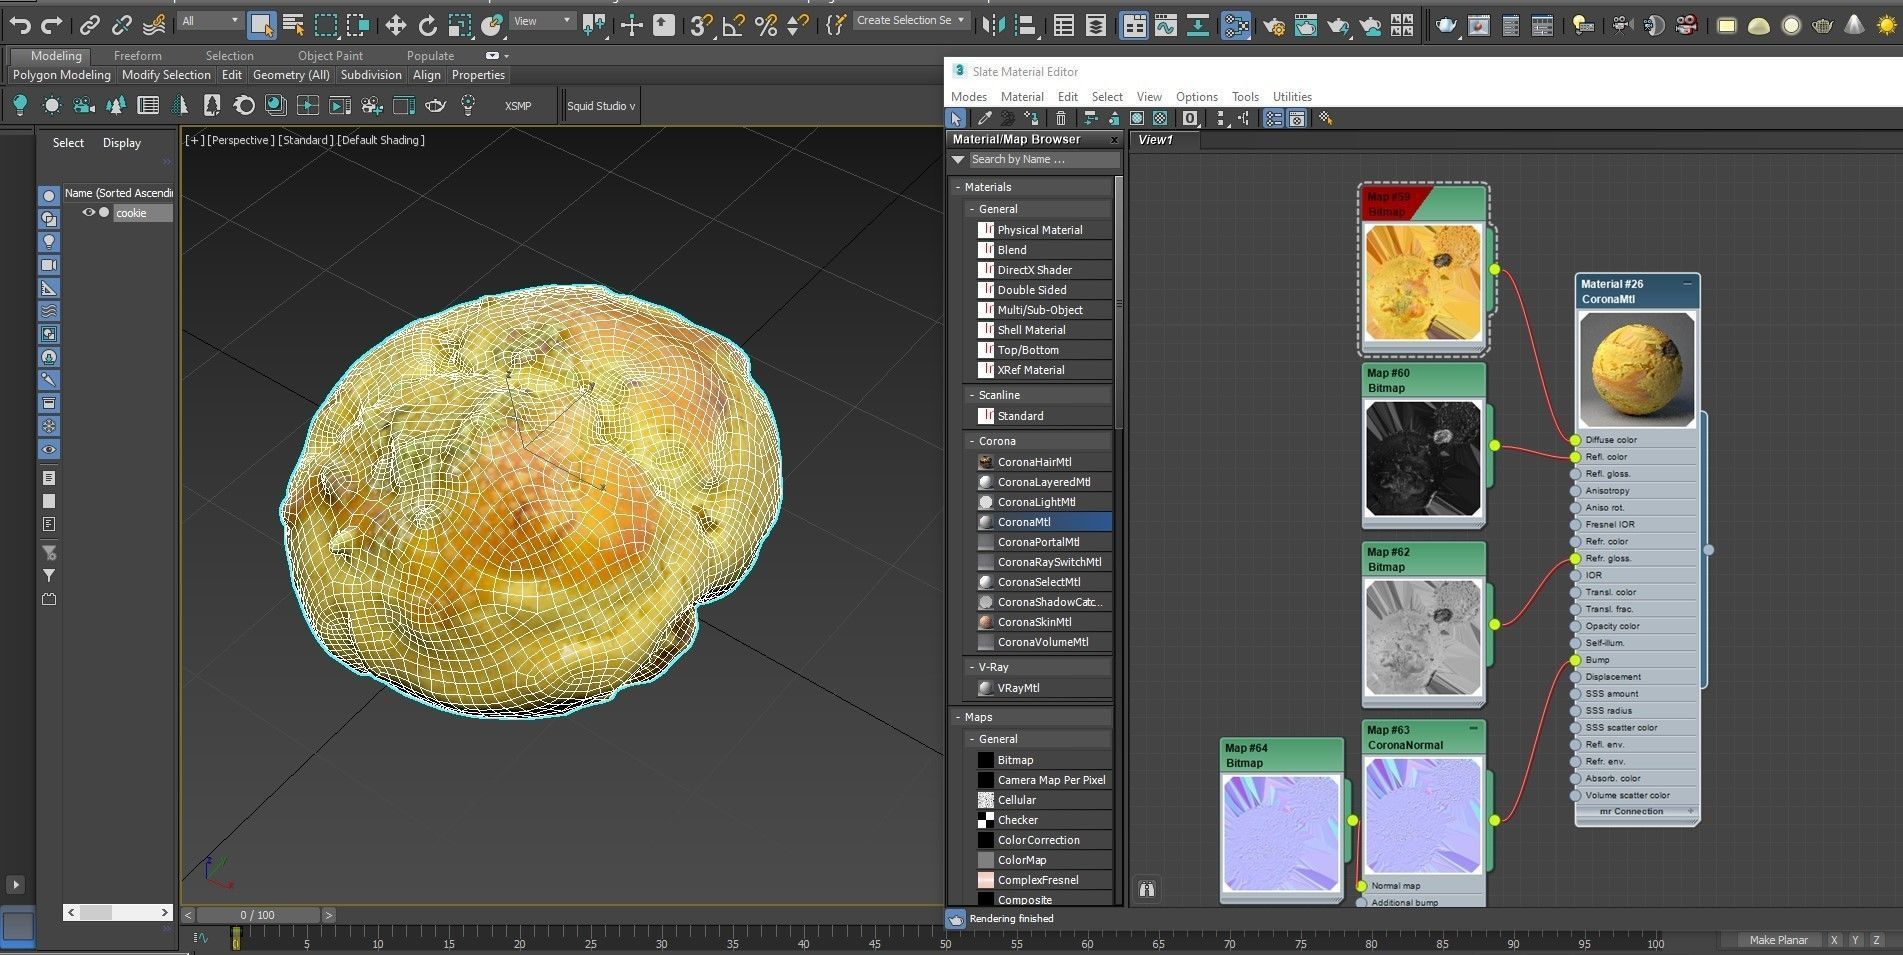Image resolution: width=1903 pixels, height=955 pixels.
Task: Collapse the Maps group in browser
Action: click(958, 717)
